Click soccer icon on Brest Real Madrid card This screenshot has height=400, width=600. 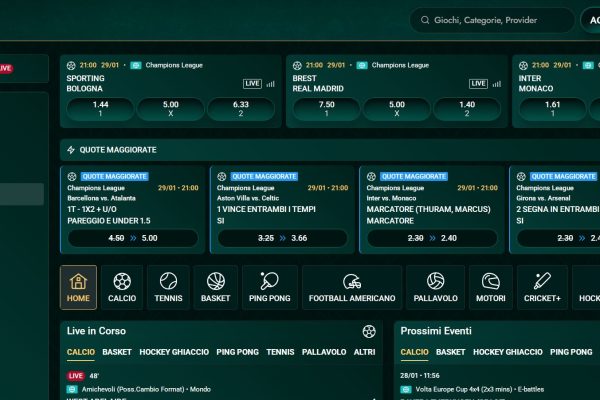tap(297, 65)
